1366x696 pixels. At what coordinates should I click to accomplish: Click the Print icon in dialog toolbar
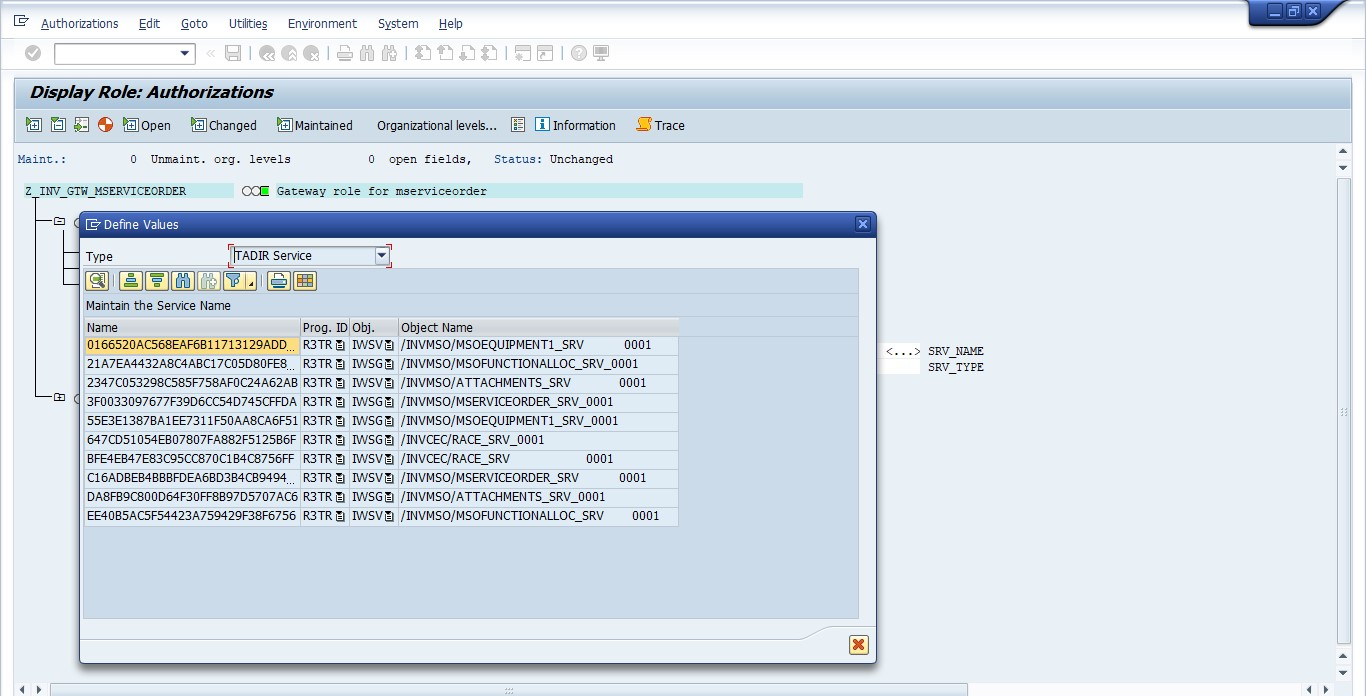pos(279,281)
